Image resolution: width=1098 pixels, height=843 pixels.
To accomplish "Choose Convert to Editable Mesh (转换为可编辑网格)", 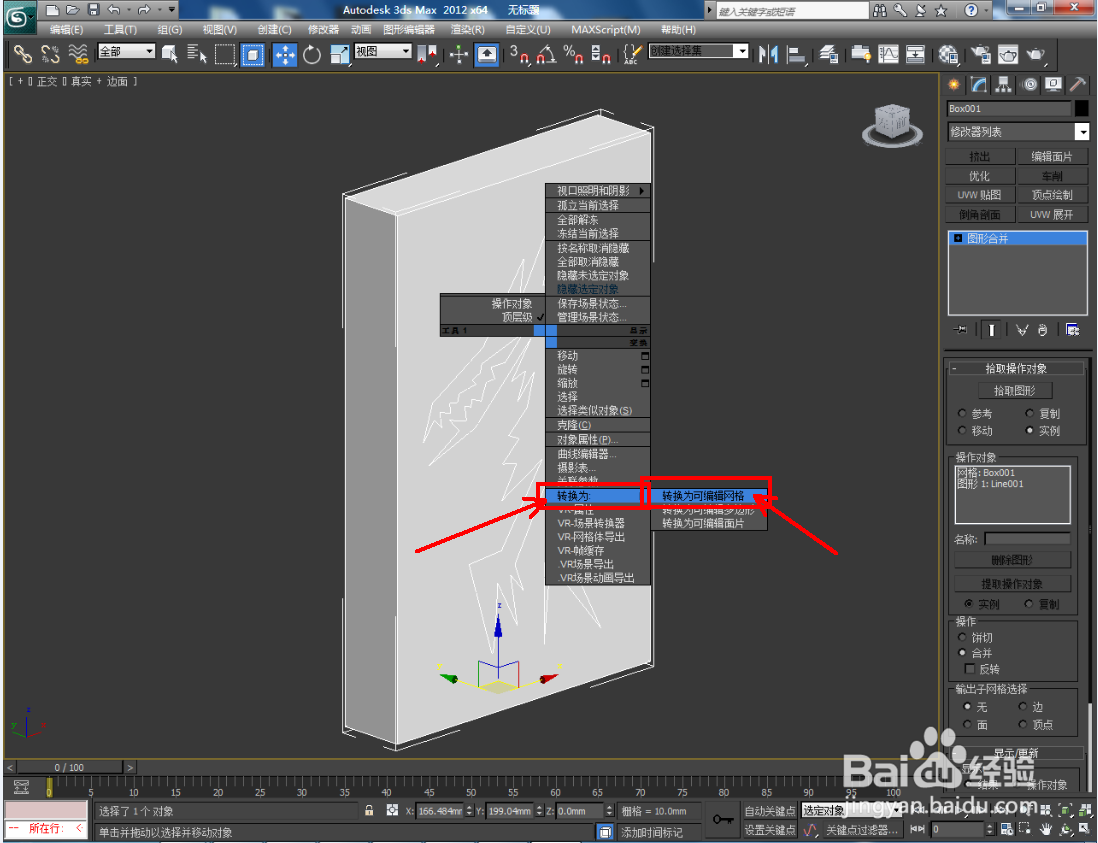I will coord(709,496).
